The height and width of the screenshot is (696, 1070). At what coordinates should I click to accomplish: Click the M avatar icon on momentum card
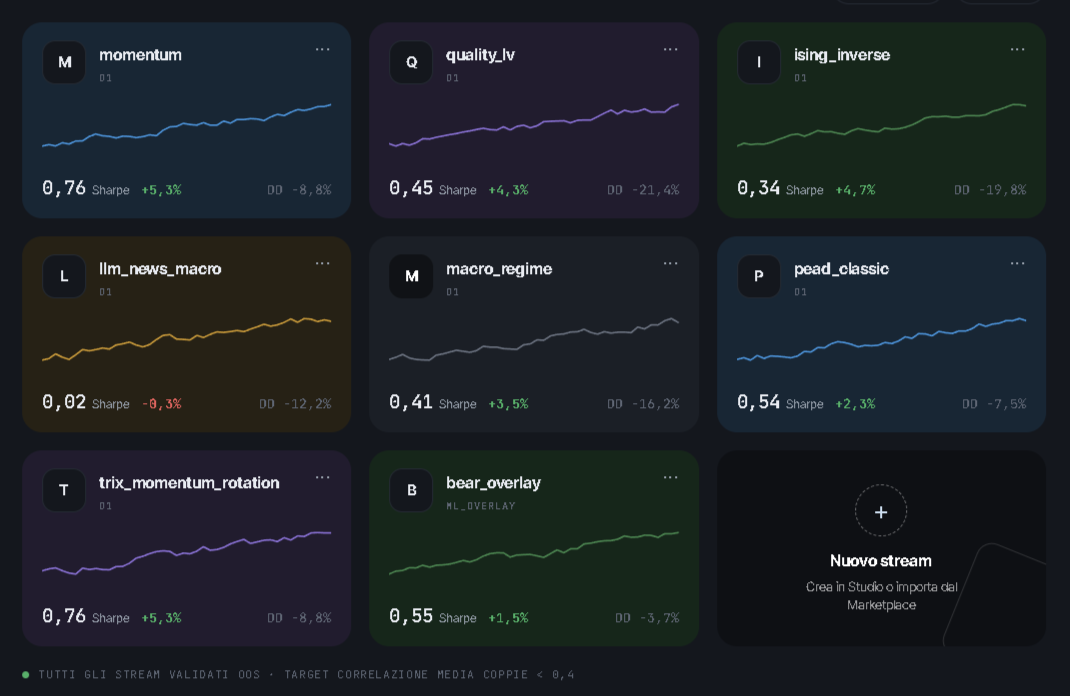click(64, 62)
